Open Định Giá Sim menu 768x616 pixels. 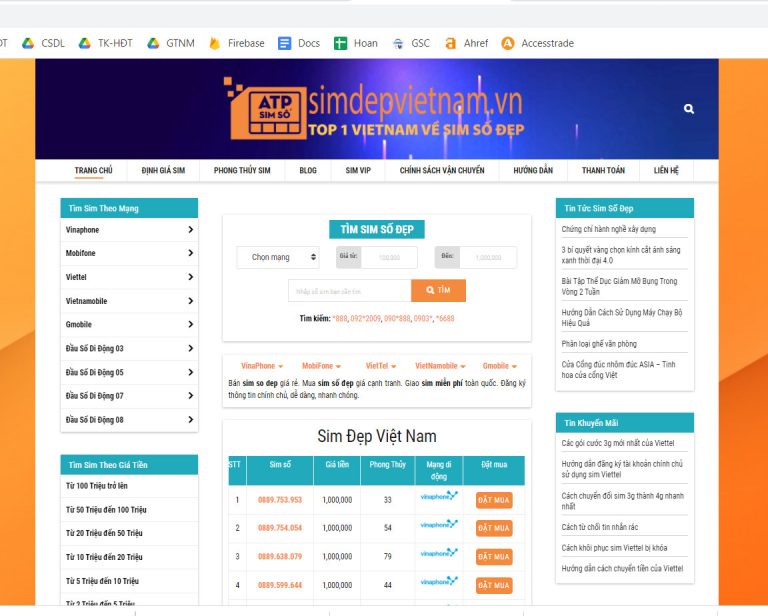click(x=163, y=170)
